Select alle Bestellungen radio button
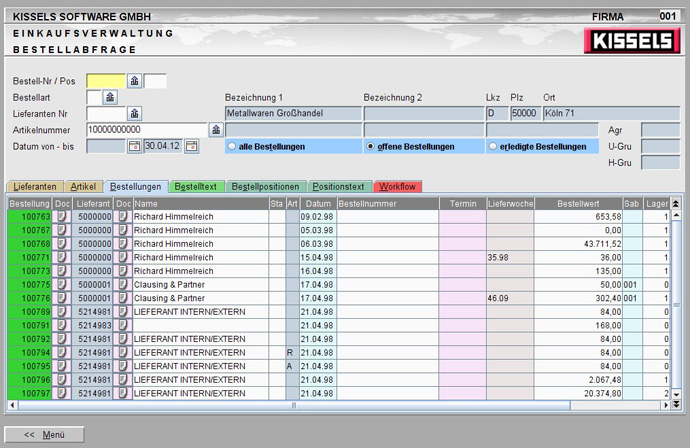This screenshot has height=448, width=690. [232, 147]
